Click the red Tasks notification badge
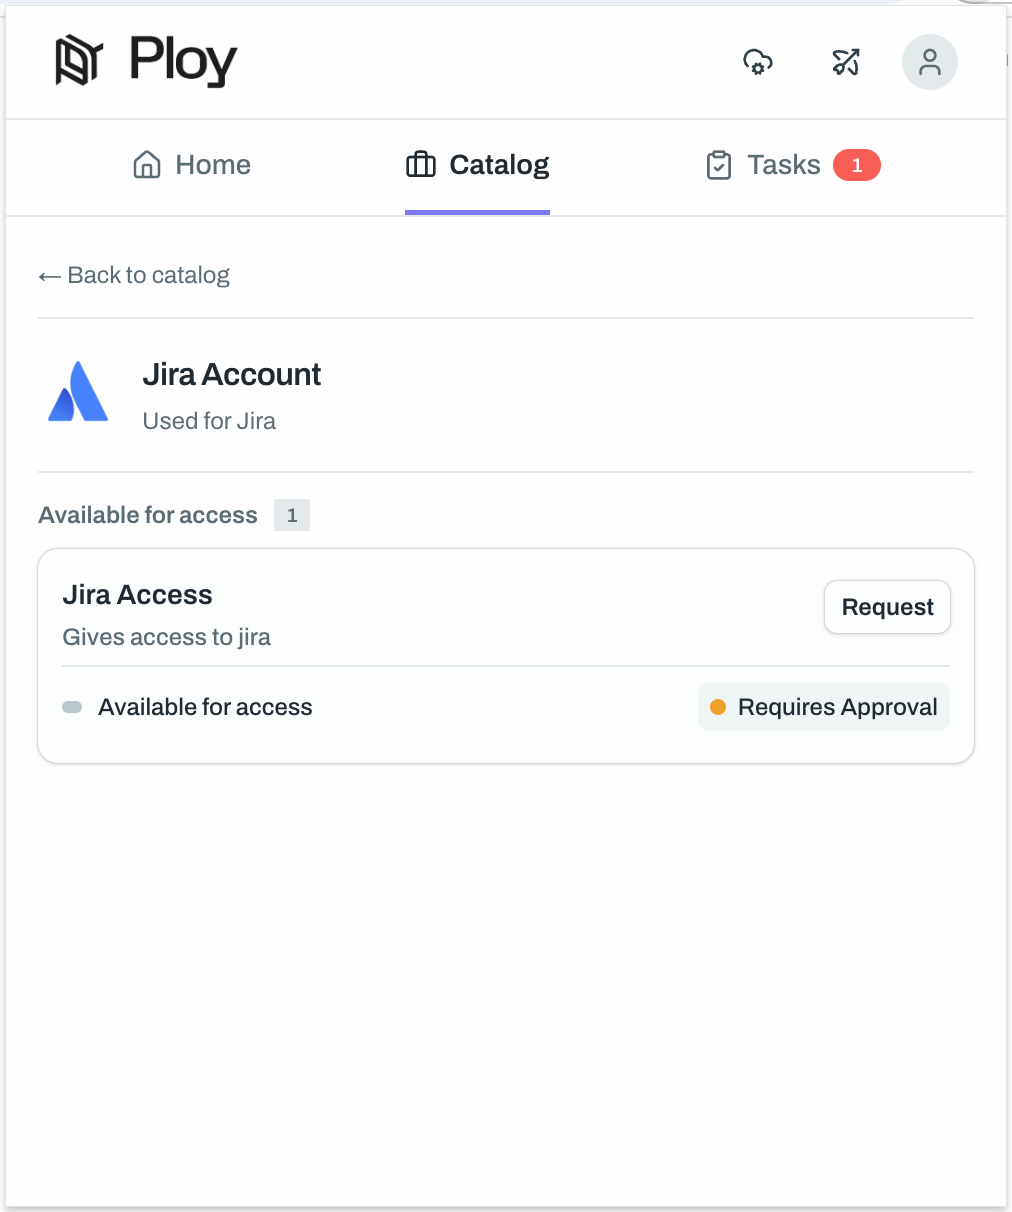Viewport: 1012px width, 1212px height. coord(857,165)
